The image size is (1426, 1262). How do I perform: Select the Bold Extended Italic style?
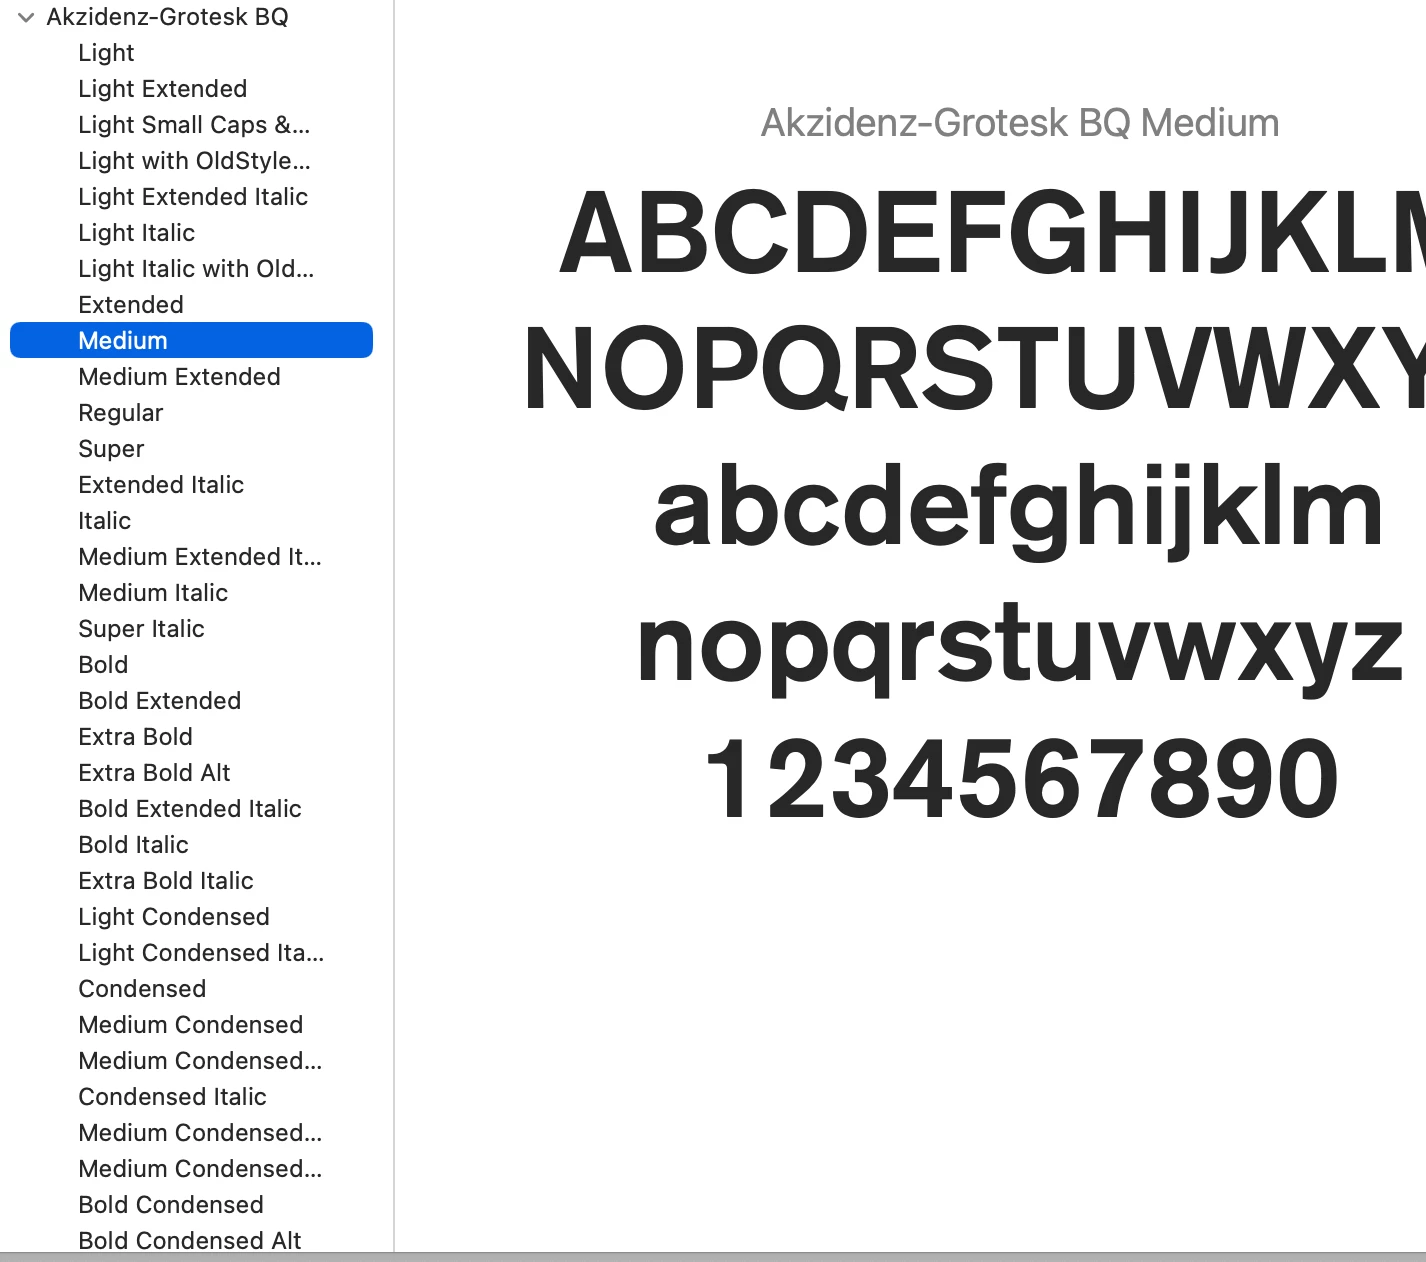point(191,809)
